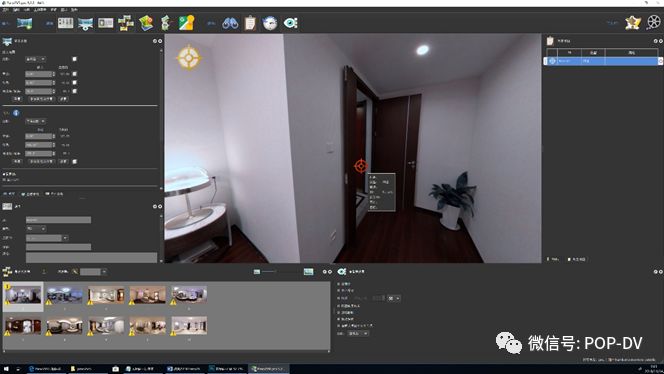This screenshot has width=664, height=374.
Task: Click the List View panel clipboard icon
Action: click(550, 41)
